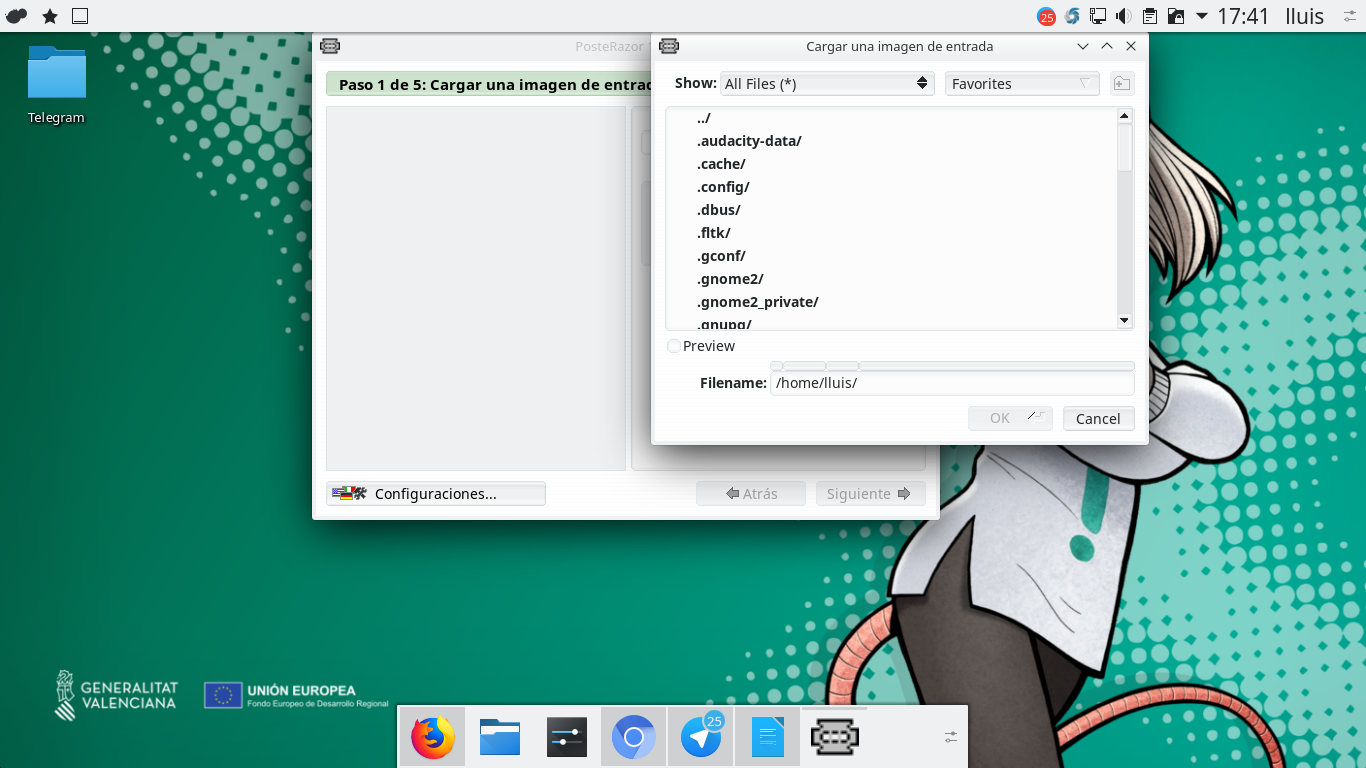
Task: Click the show desktop panel icon
Action: coord(80,16)
